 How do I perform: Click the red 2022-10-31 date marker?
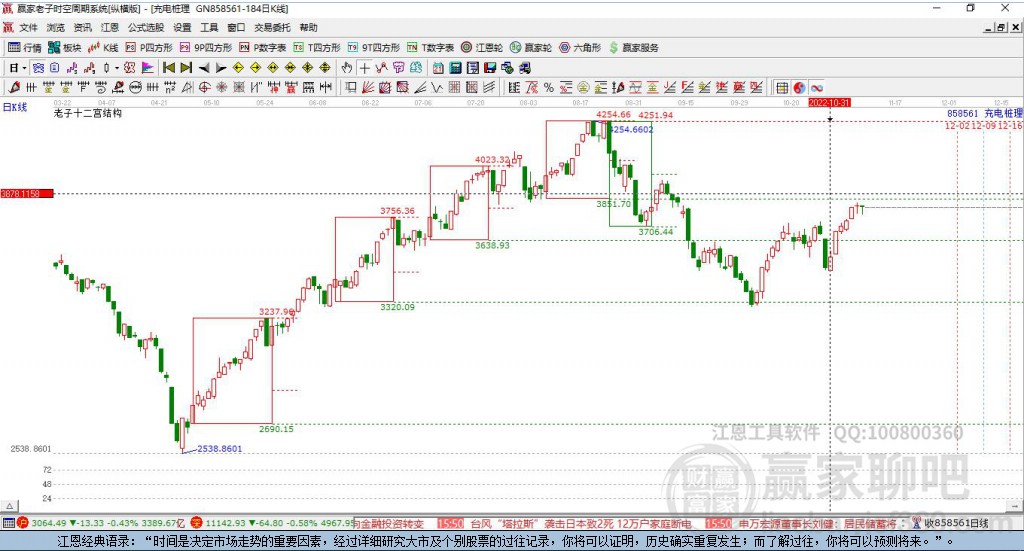point(829,103)
